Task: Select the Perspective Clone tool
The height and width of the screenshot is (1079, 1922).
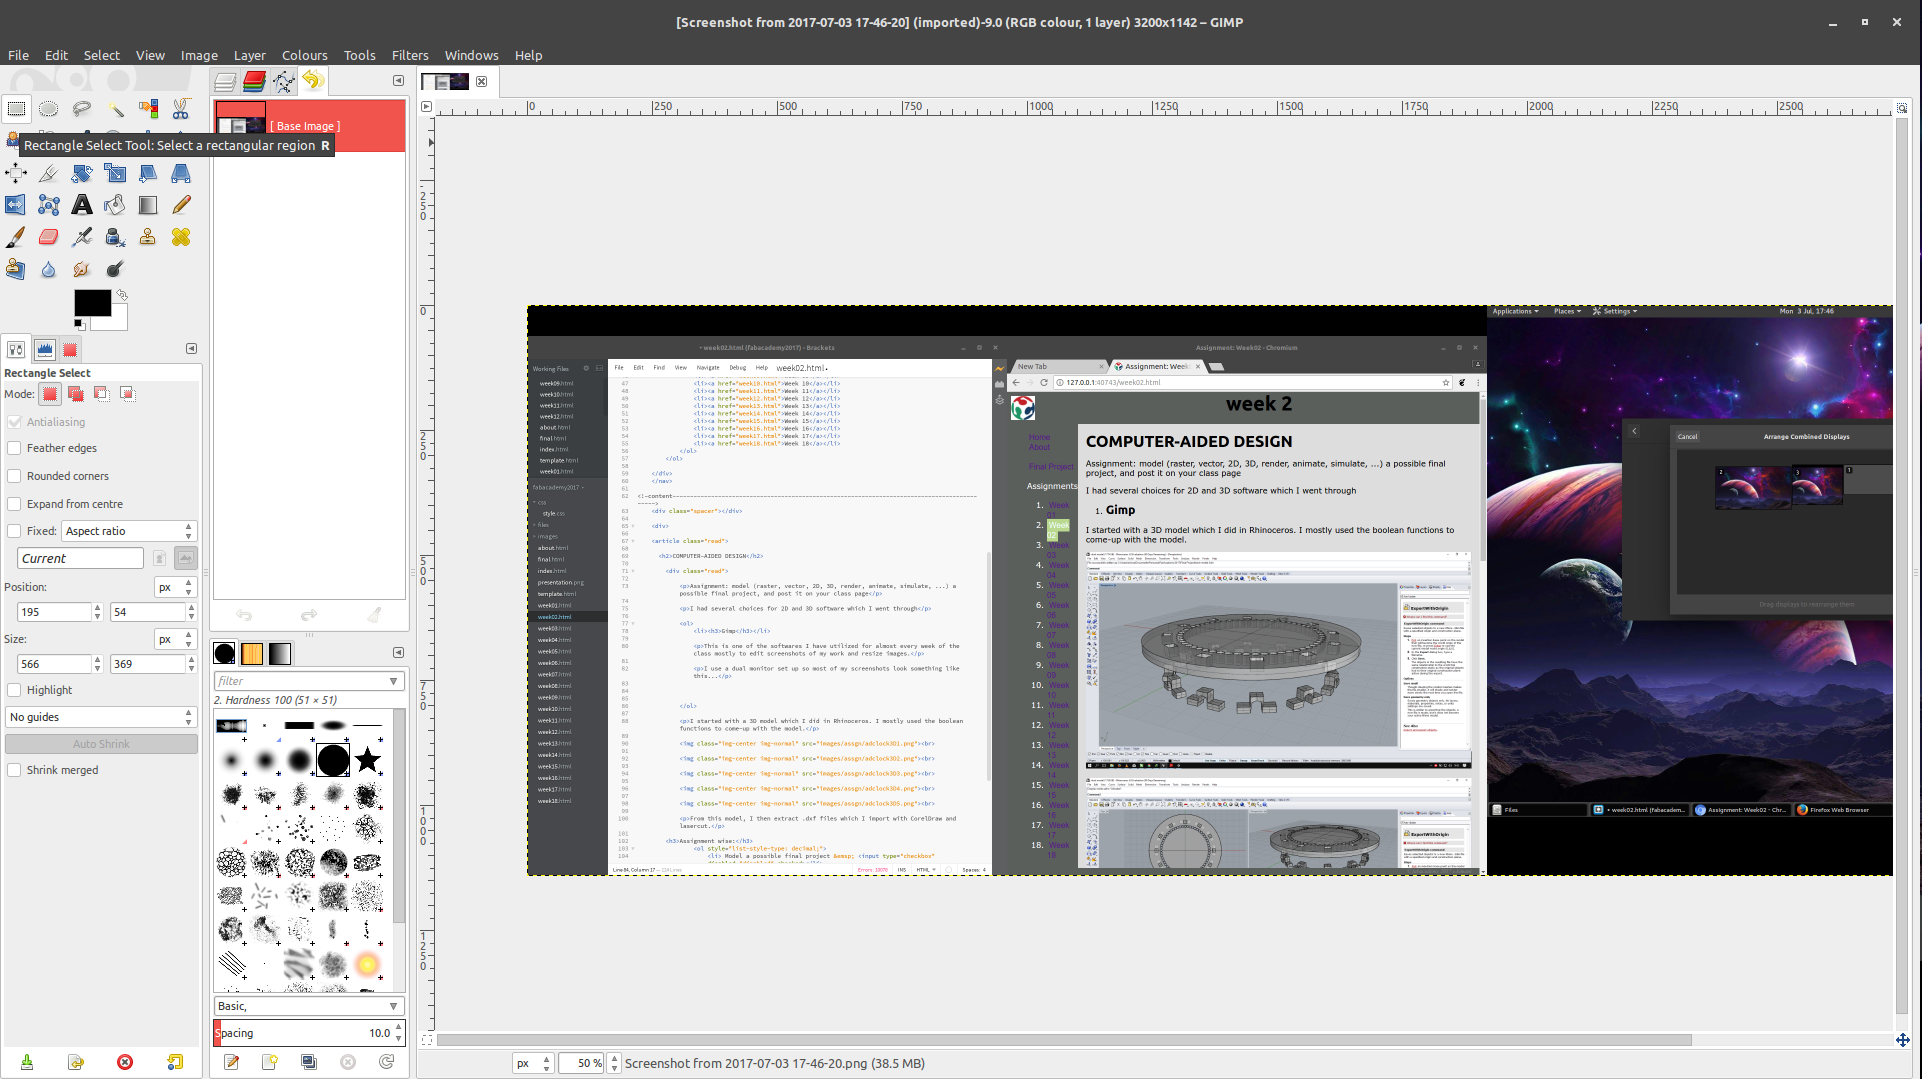Action: point(16,269)
